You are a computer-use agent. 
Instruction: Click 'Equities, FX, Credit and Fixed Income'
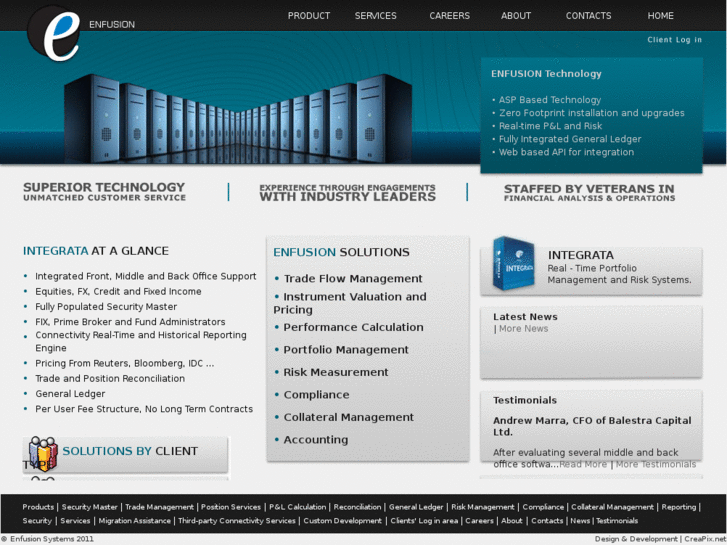pos(118,291)
